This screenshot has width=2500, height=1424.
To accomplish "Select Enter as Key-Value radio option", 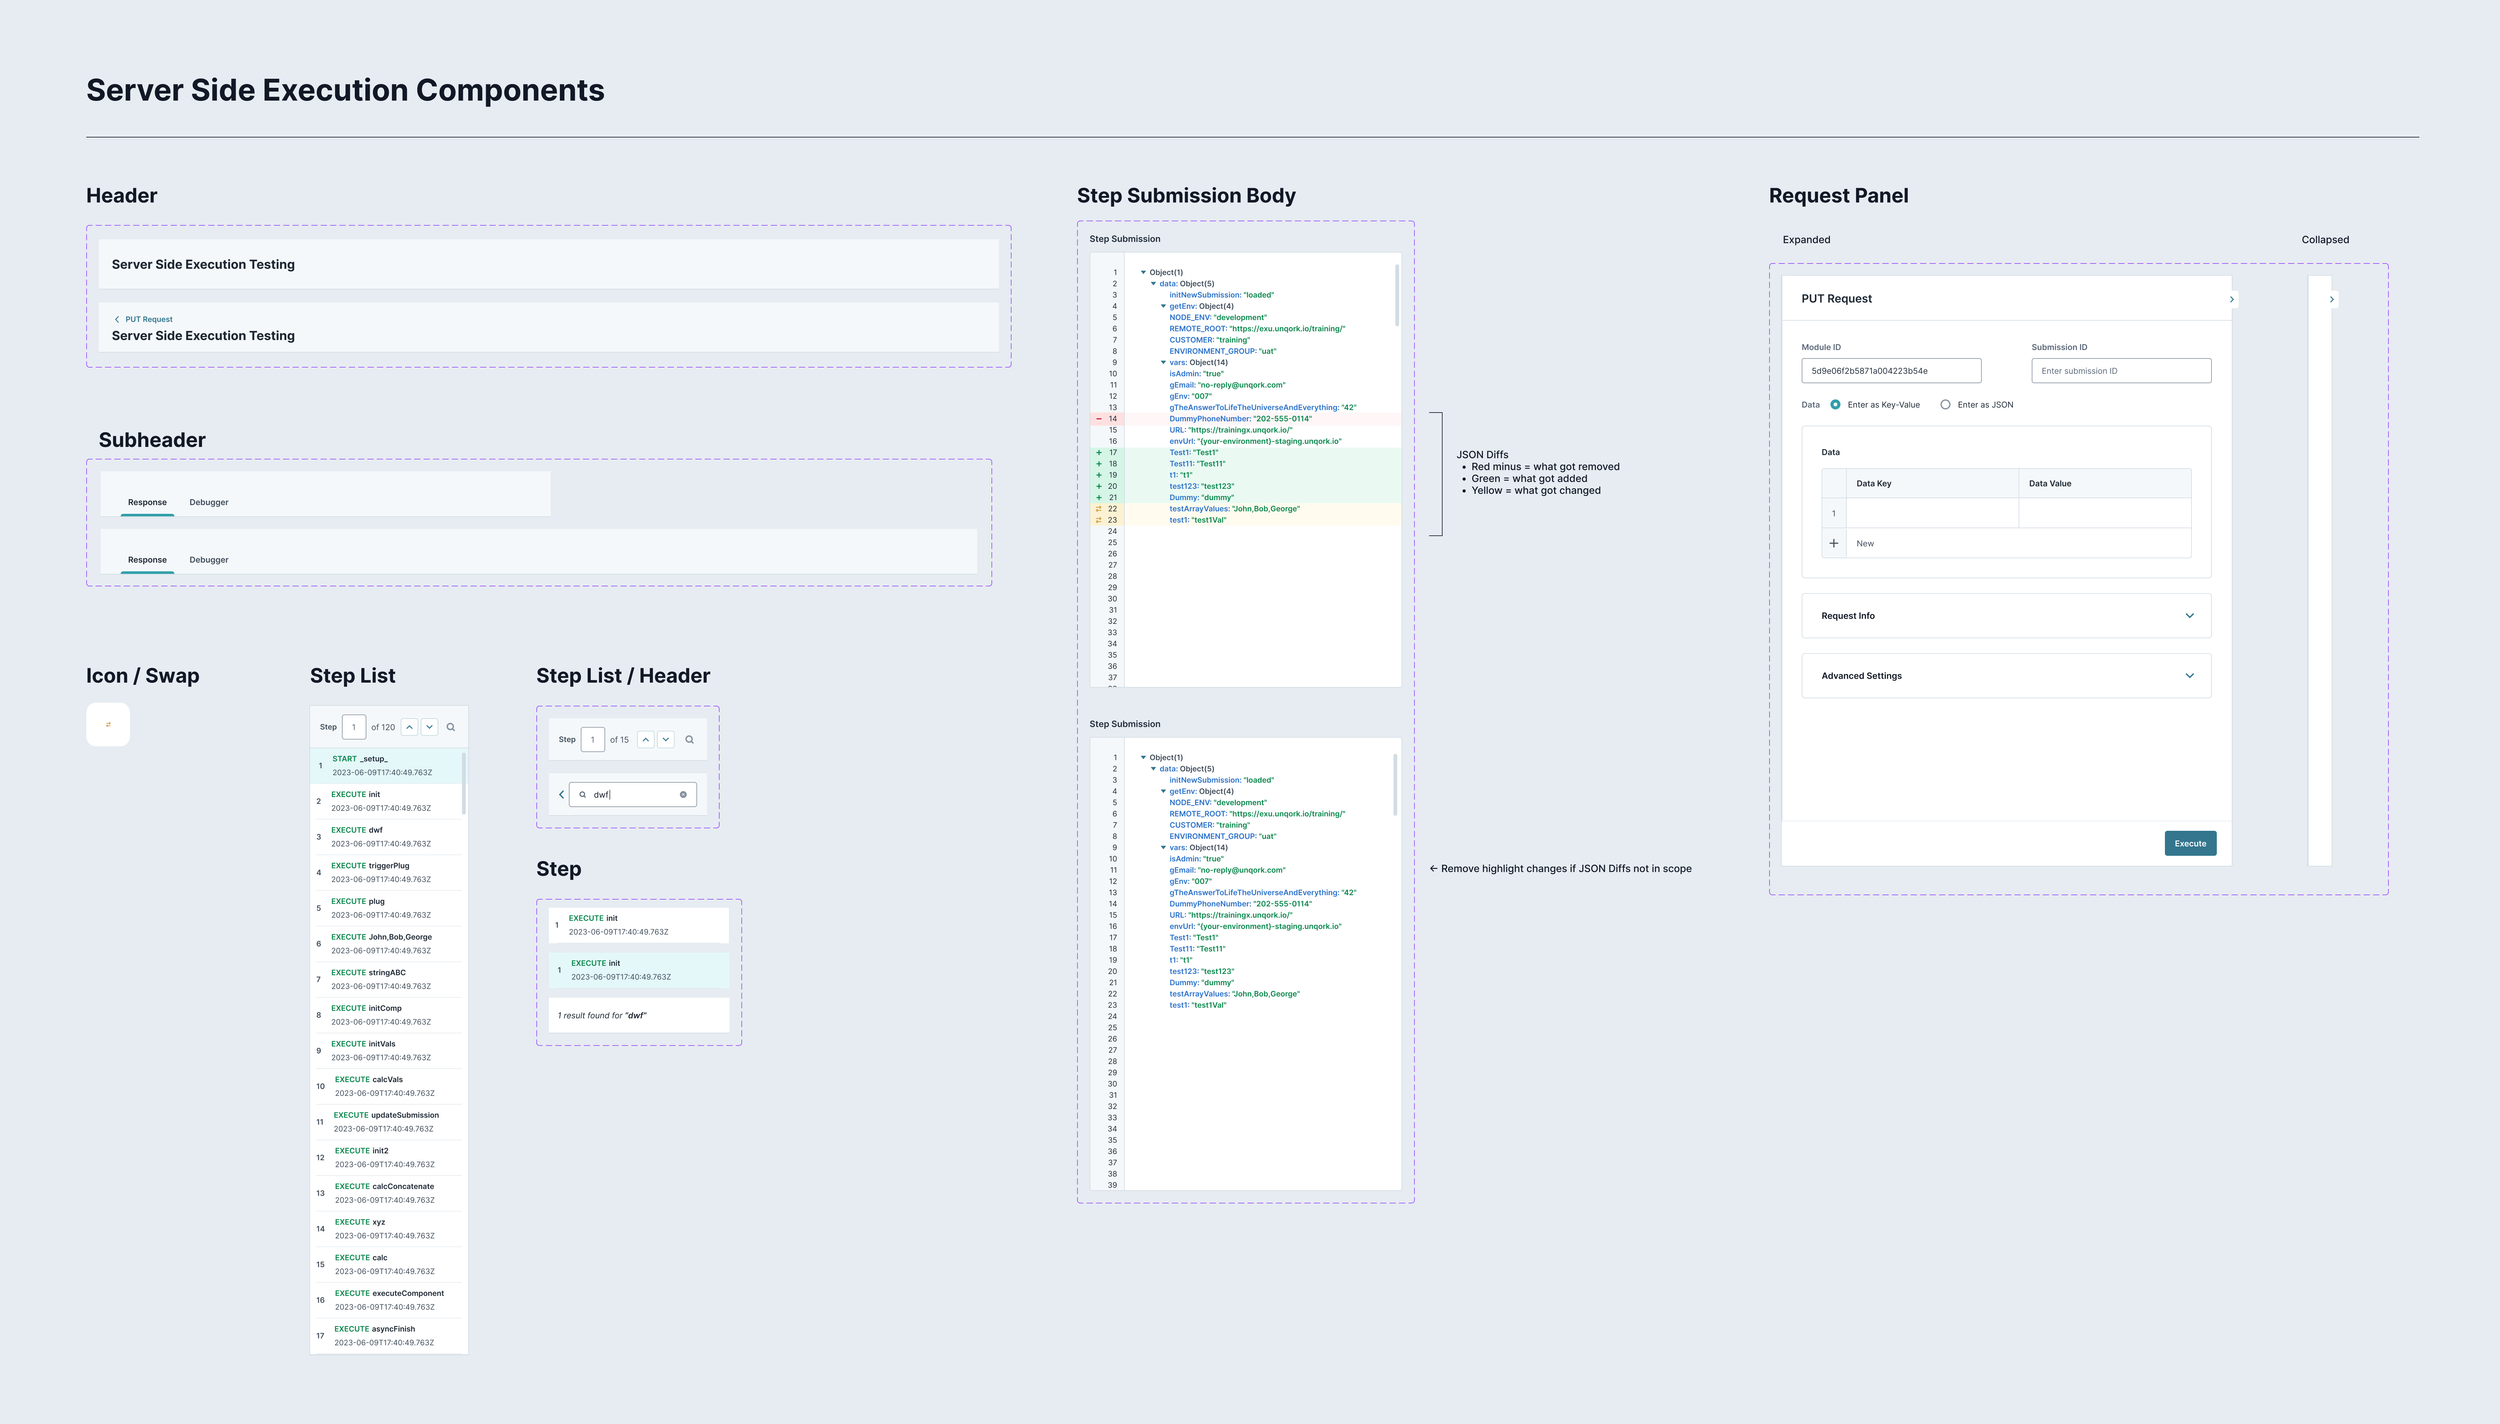I will click(x=1835, y=405).
